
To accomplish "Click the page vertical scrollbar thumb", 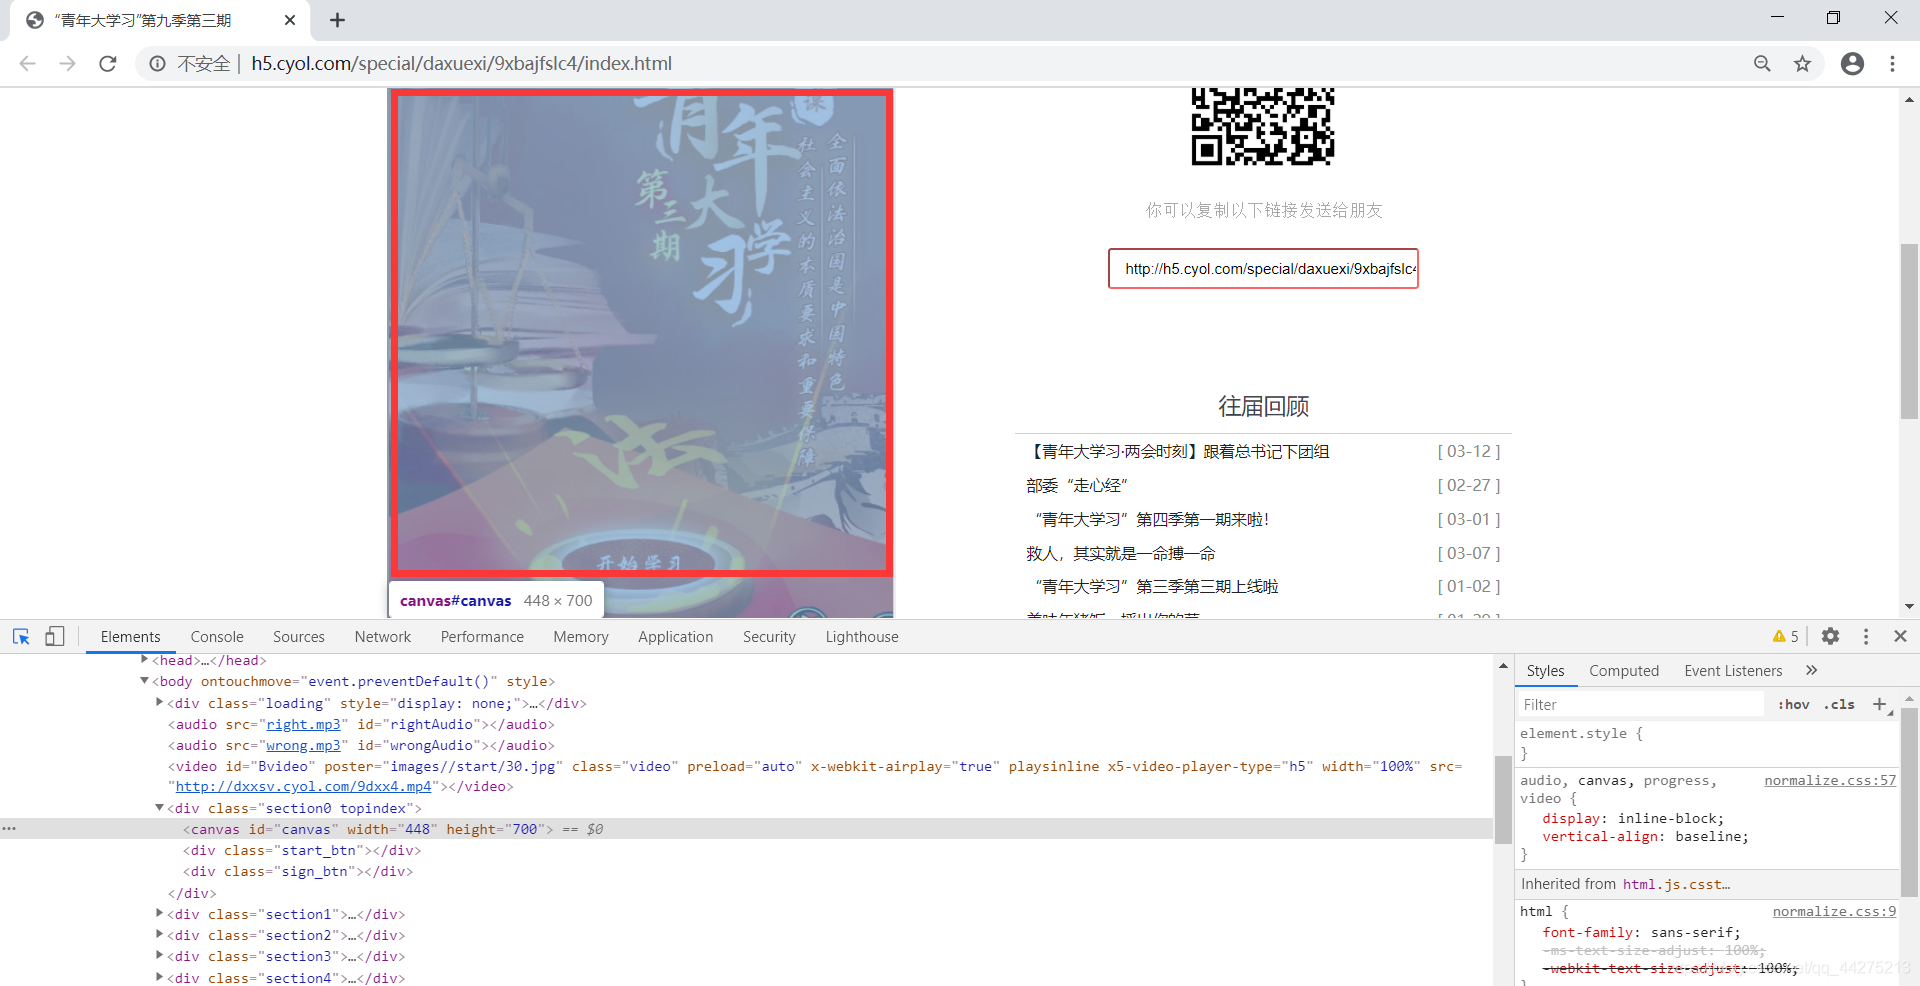I will [1909, 331].
